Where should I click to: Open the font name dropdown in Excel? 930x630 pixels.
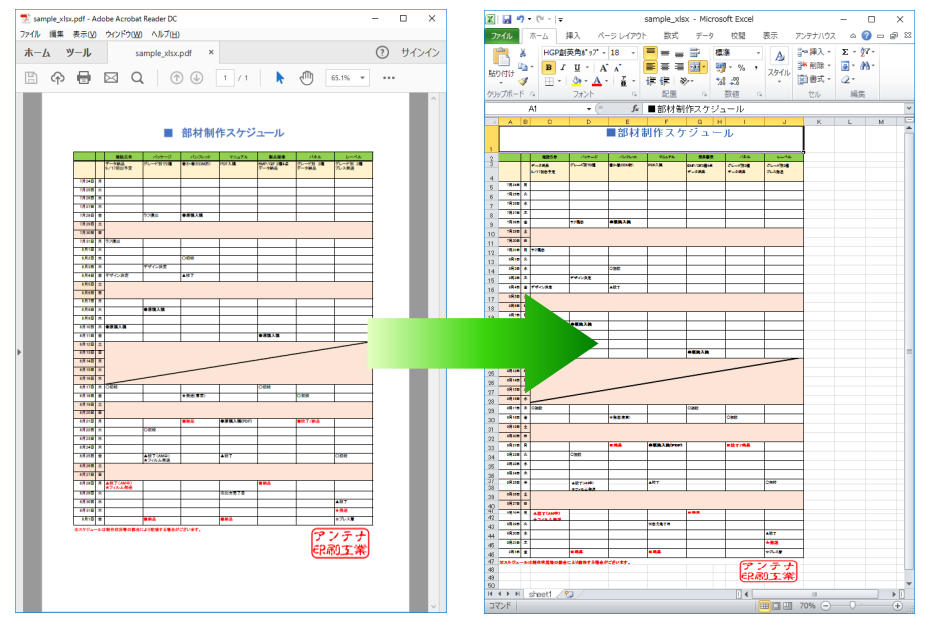pyautogui.click(x=603, y=53)
